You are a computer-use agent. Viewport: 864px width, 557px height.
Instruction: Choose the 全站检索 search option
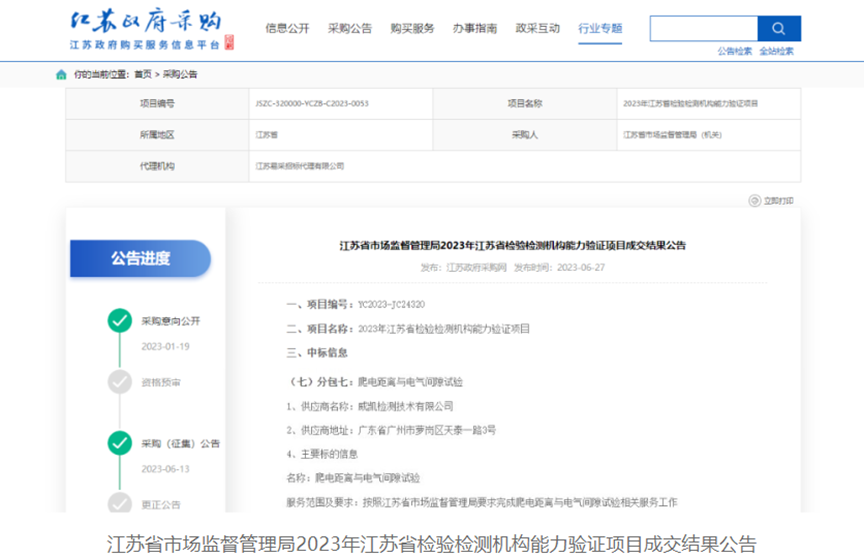coord(776,51)
